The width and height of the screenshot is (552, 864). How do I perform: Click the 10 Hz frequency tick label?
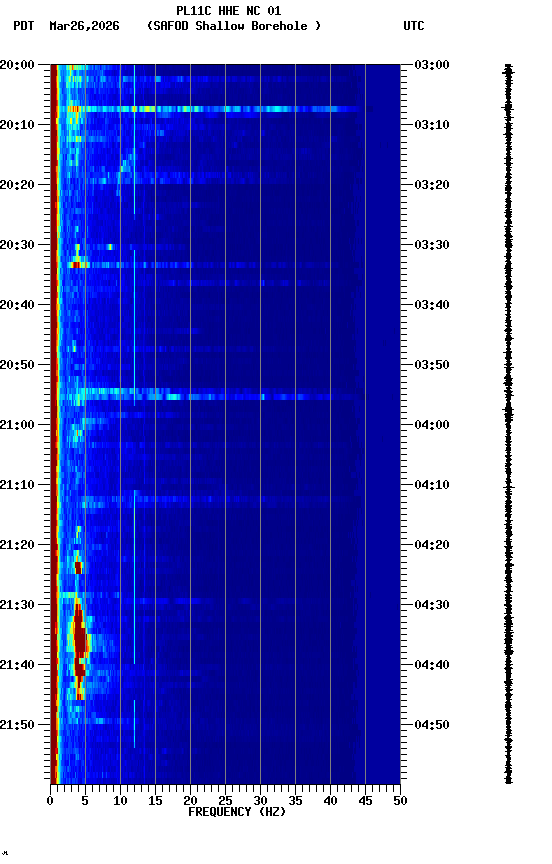tap(120, 801)
